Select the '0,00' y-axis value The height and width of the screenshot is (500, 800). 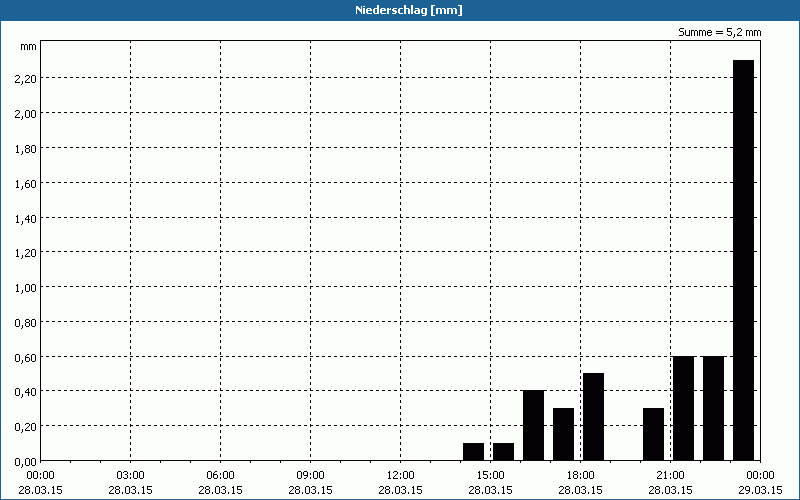[x=27, y=462]
